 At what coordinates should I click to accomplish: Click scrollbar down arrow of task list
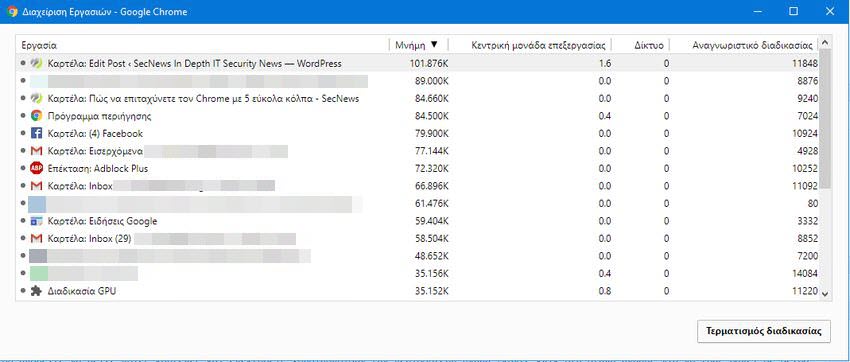coord(825,293)
